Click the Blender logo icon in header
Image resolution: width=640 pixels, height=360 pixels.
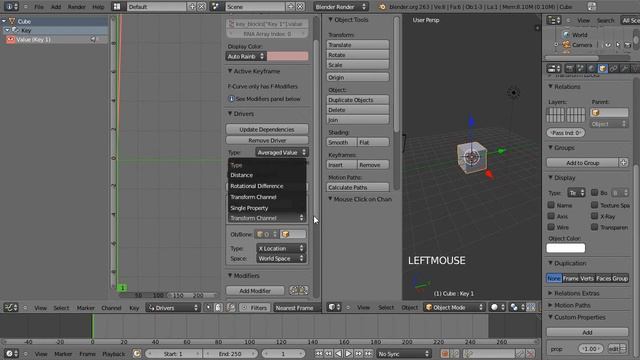point(382,7)
